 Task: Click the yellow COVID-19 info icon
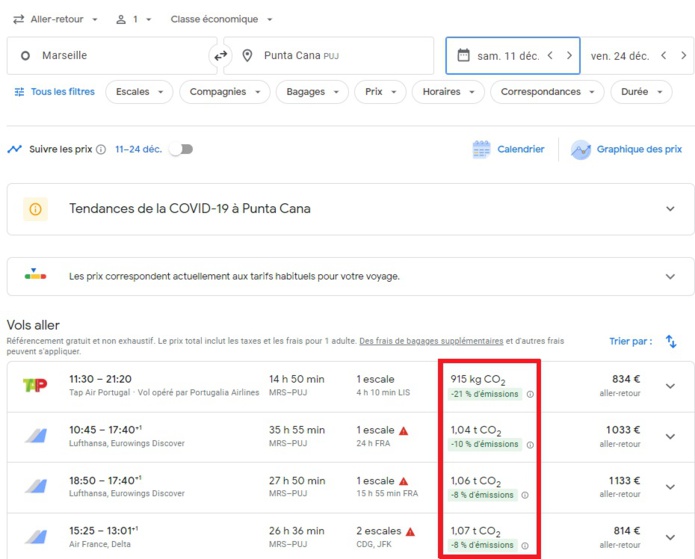[x=35, y=209]
